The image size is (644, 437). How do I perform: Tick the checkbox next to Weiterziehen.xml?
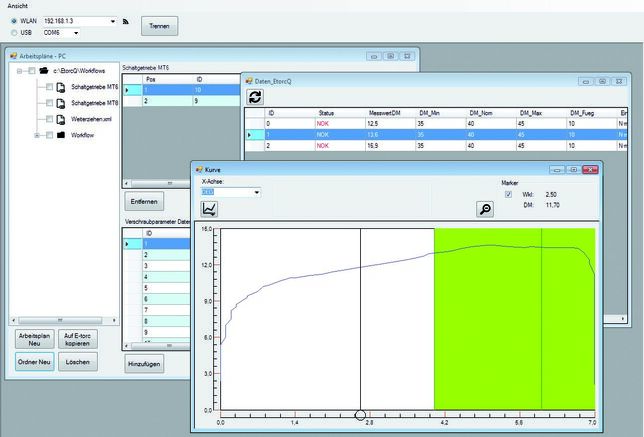pos(48,117)
